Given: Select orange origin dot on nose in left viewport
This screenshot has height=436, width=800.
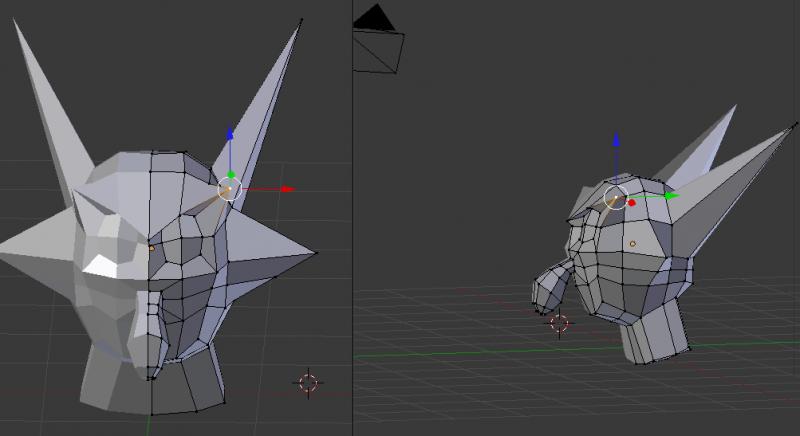Looking at the screenshot, I should click(x=152, y=248).
